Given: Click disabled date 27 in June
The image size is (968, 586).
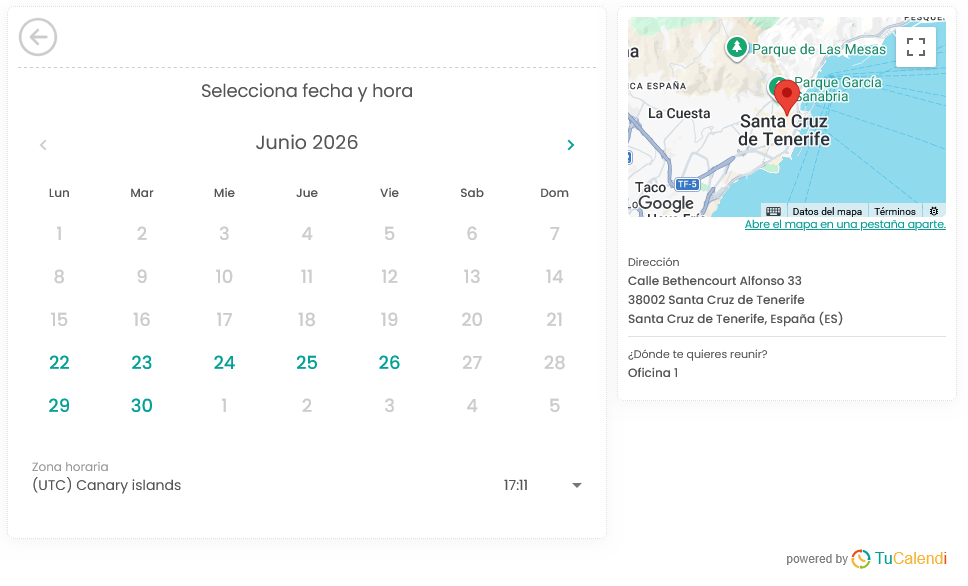Looking at the screenshot, I should tap(472, 362).
